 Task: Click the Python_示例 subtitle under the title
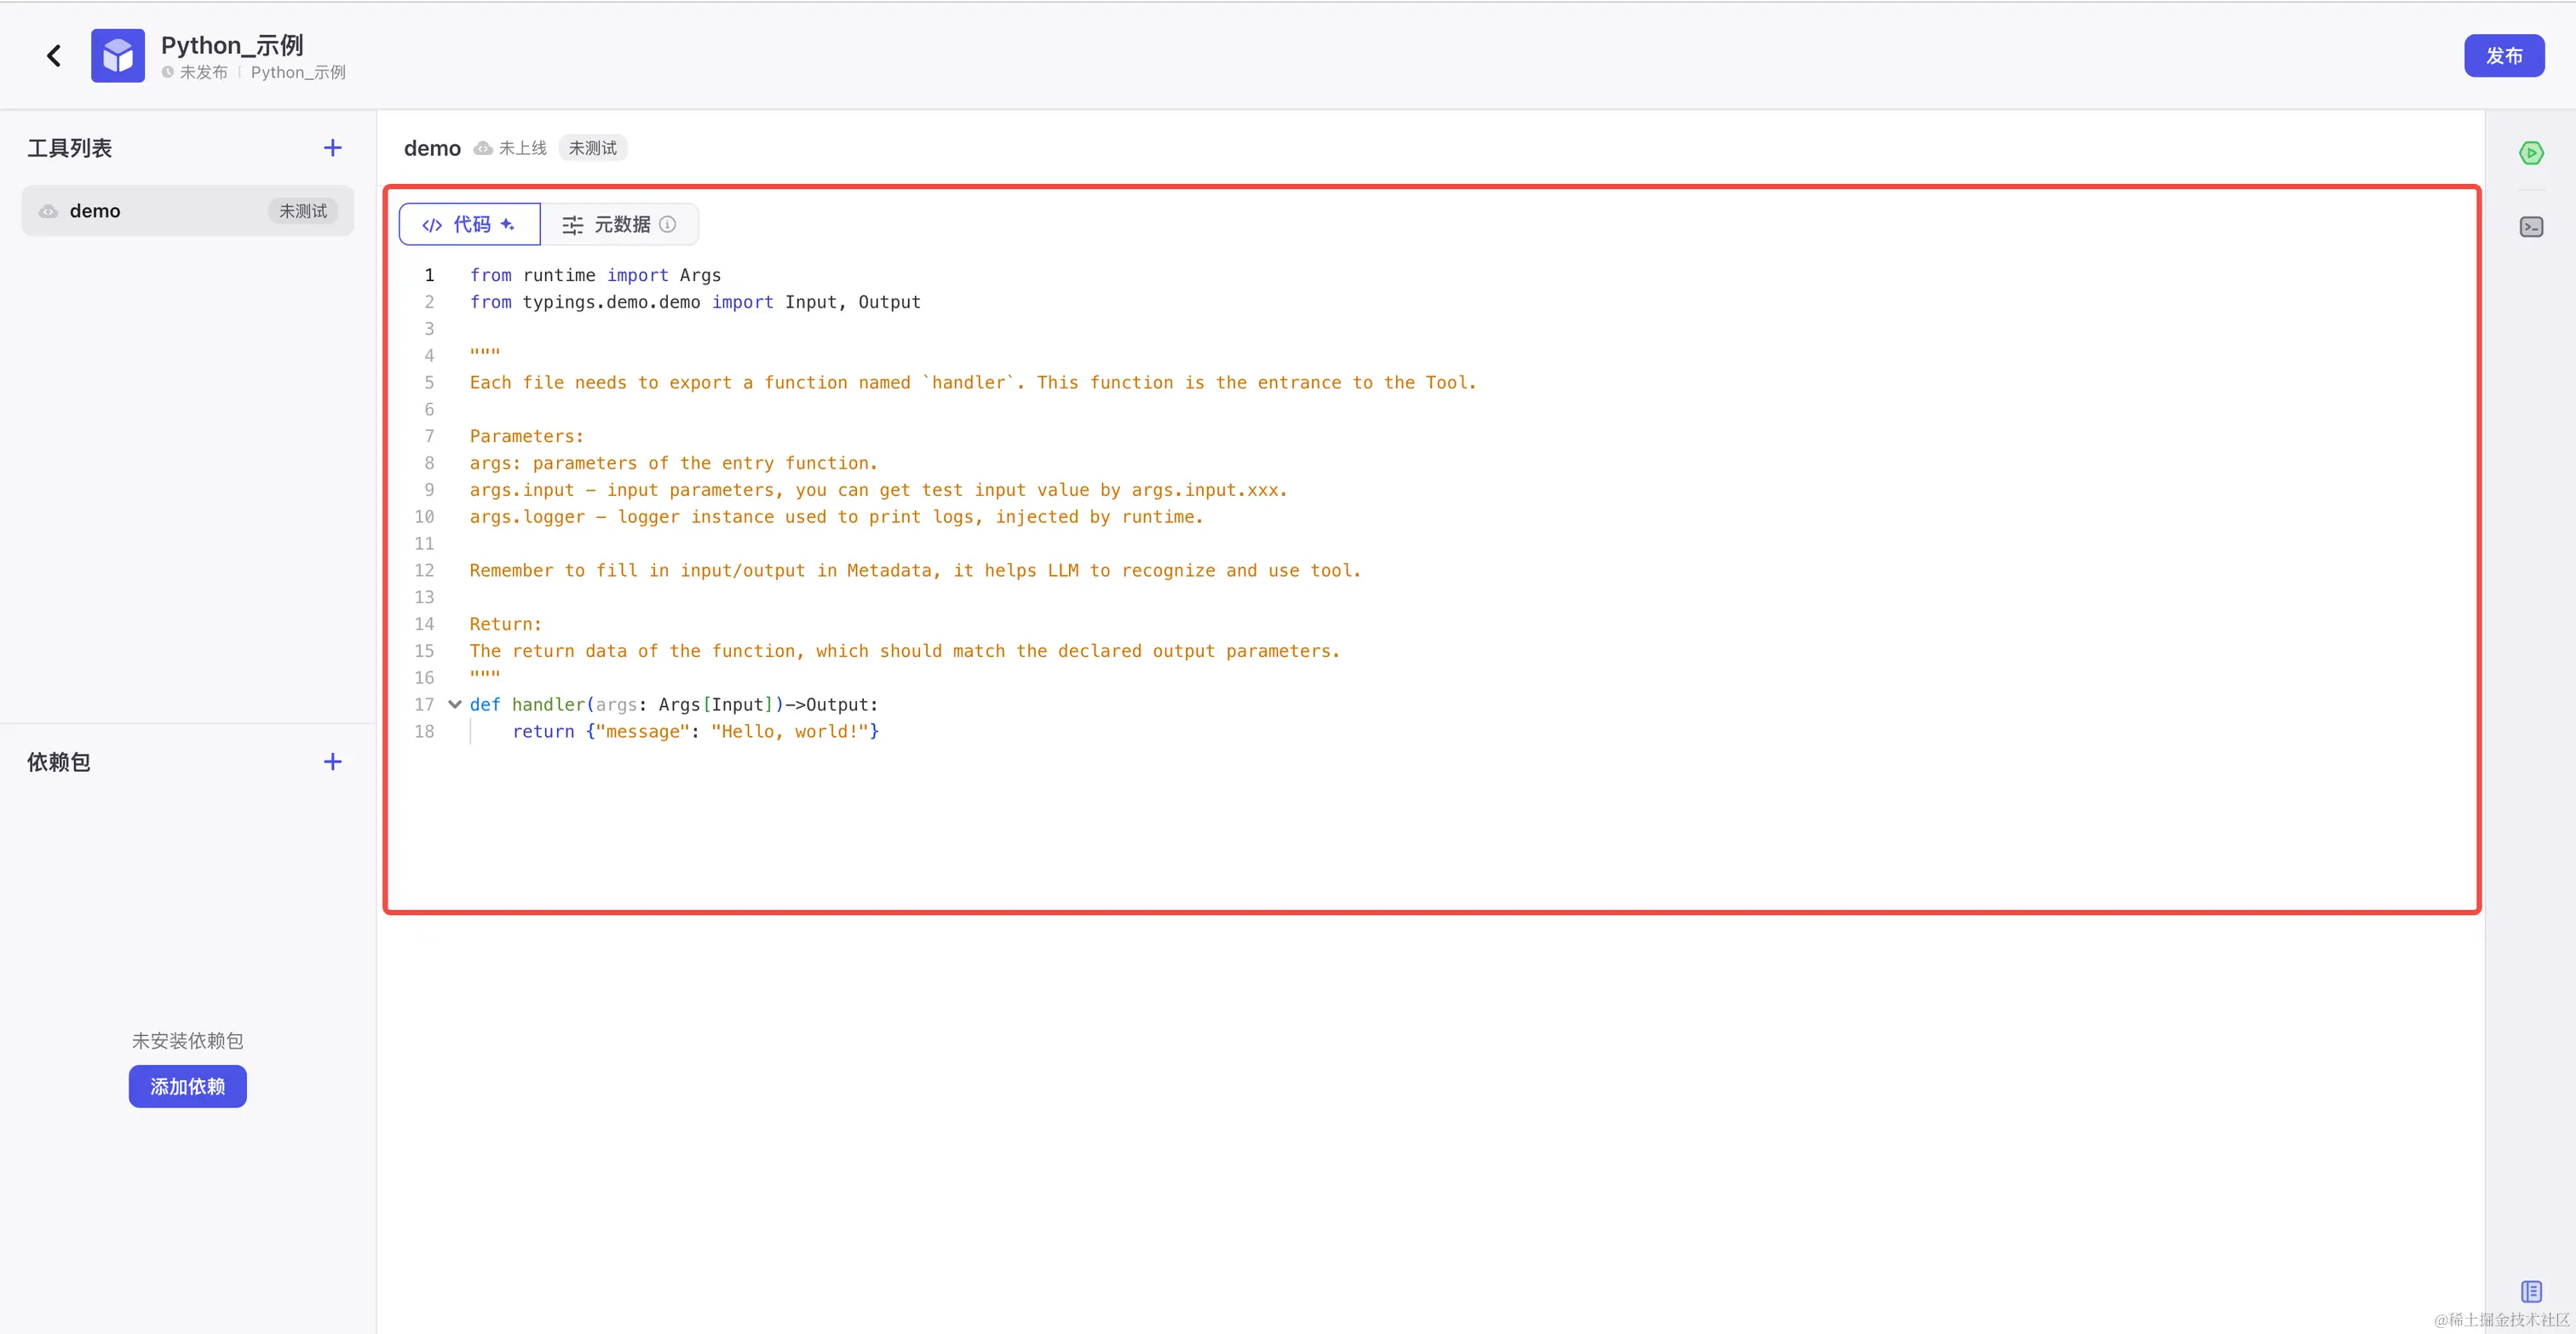click(298, 72)
